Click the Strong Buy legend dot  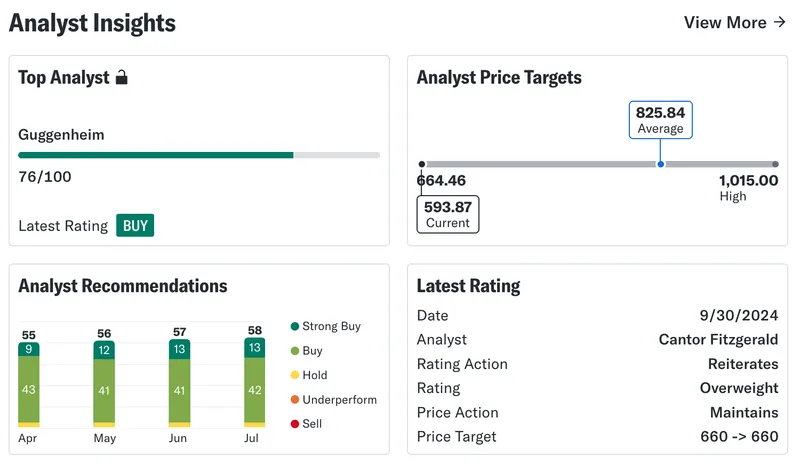coord(294,326)
